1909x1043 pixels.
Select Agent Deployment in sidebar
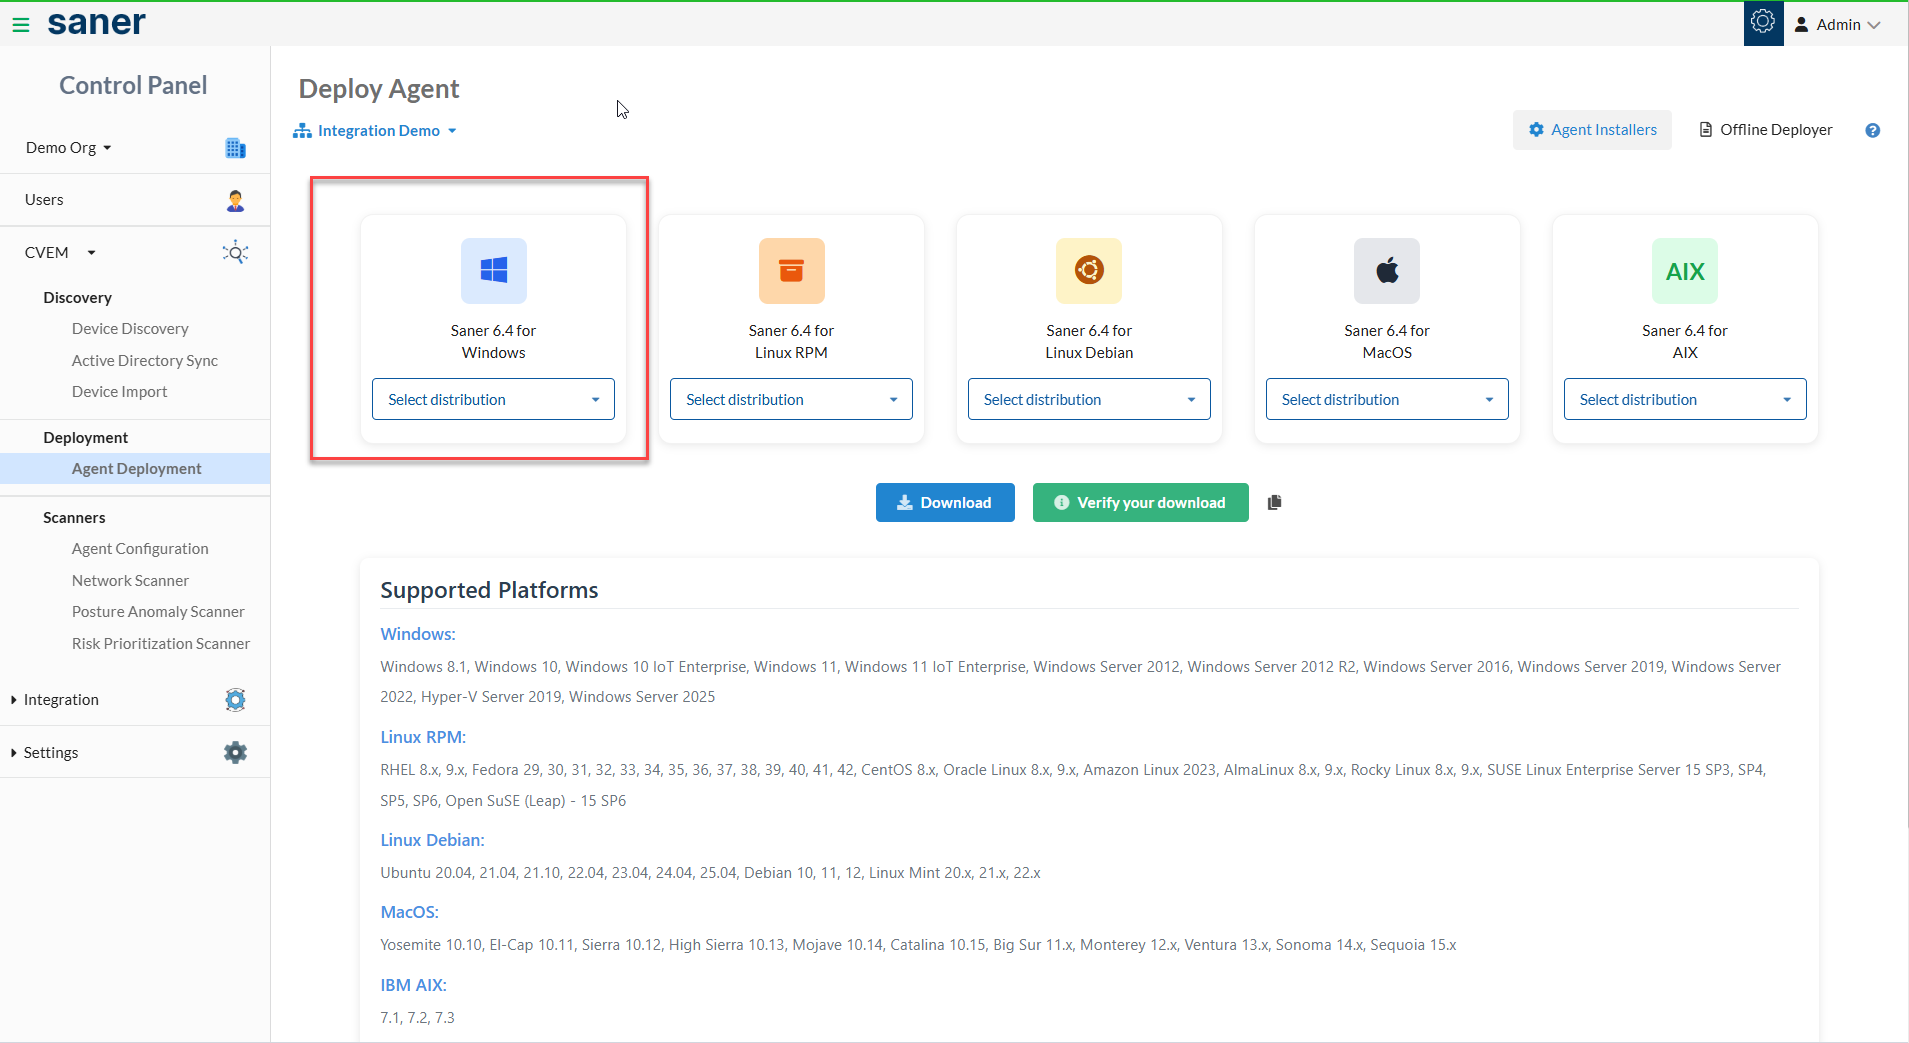point(135,469)
